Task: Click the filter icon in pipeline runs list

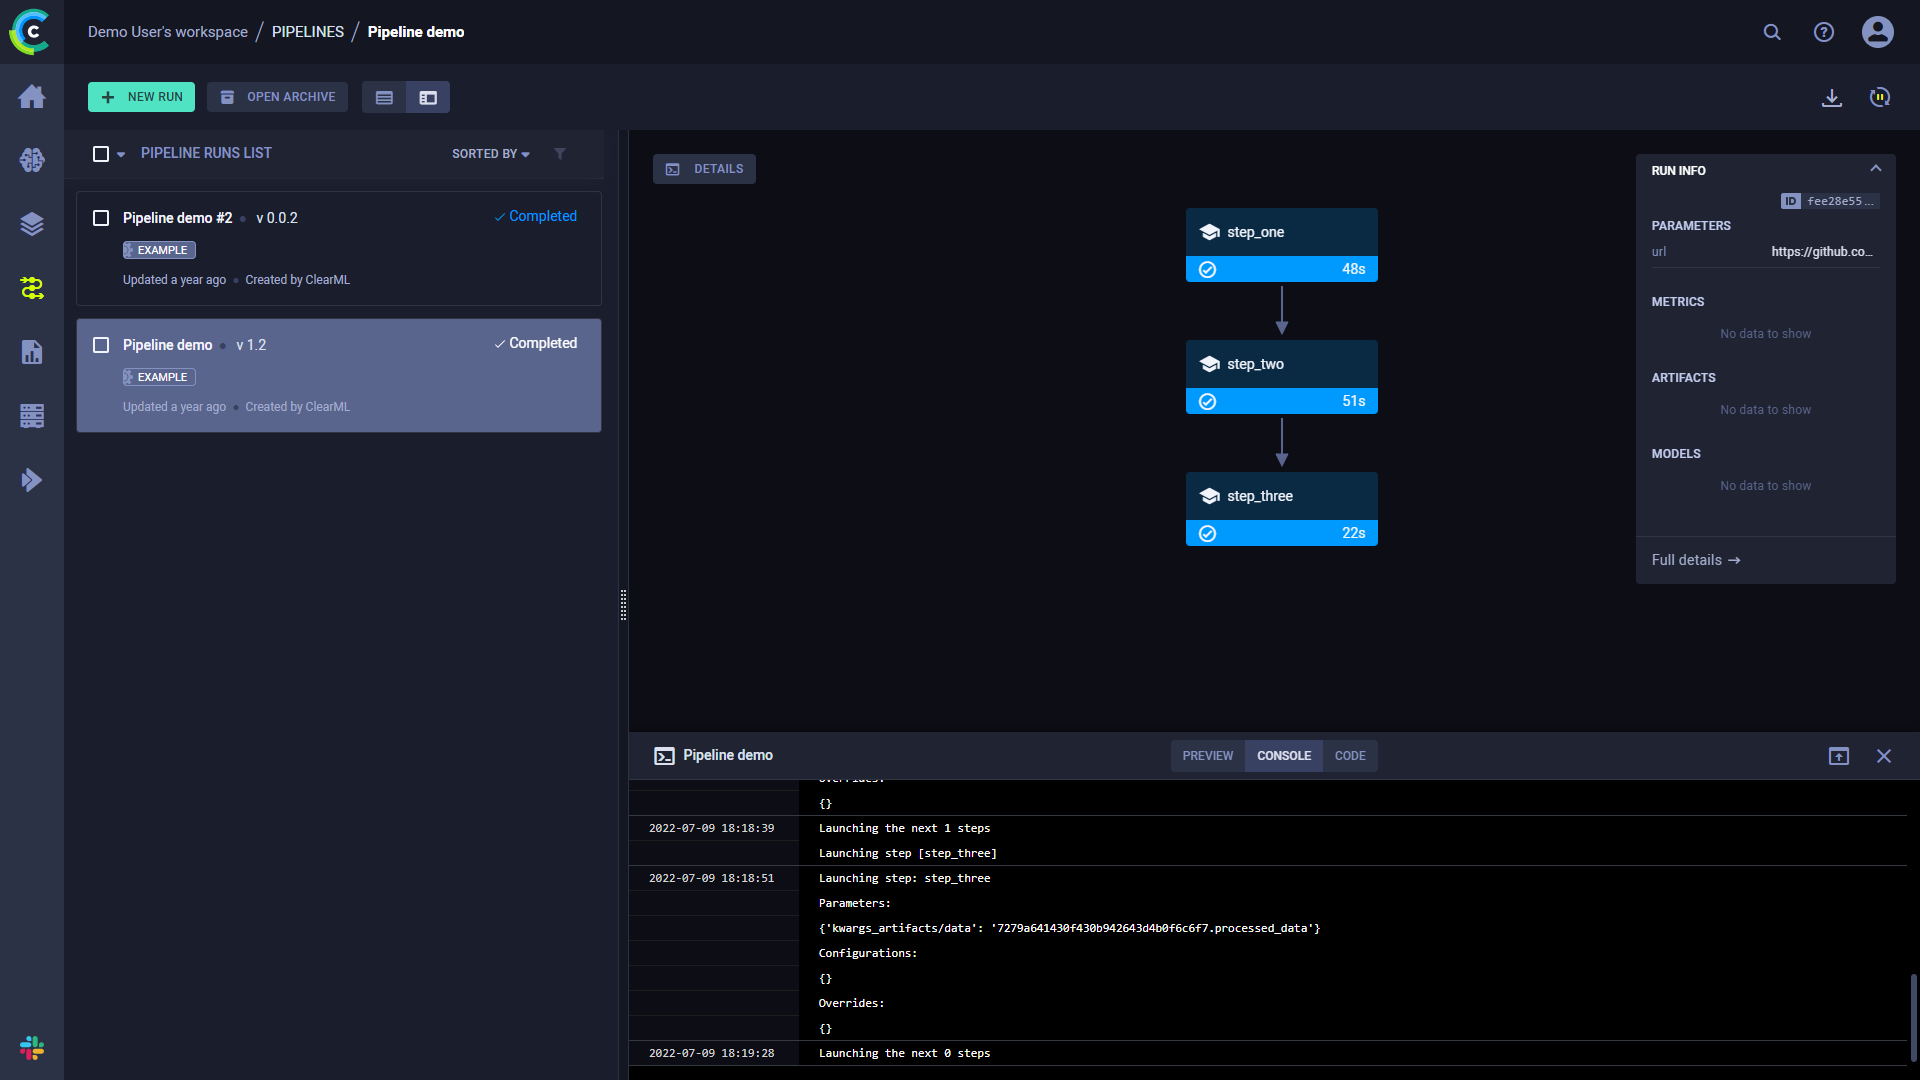Action: [559, 153]
